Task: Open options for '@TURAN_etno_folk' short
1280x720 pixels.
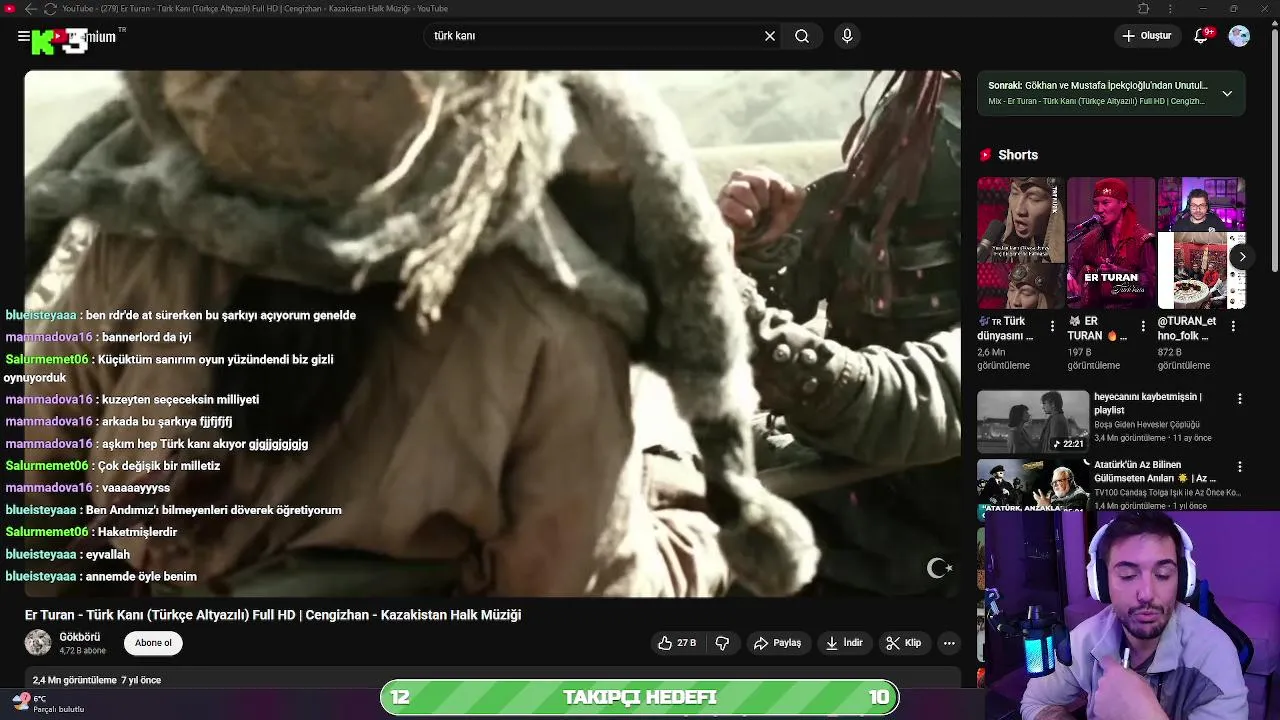Action: (1233, 326)
